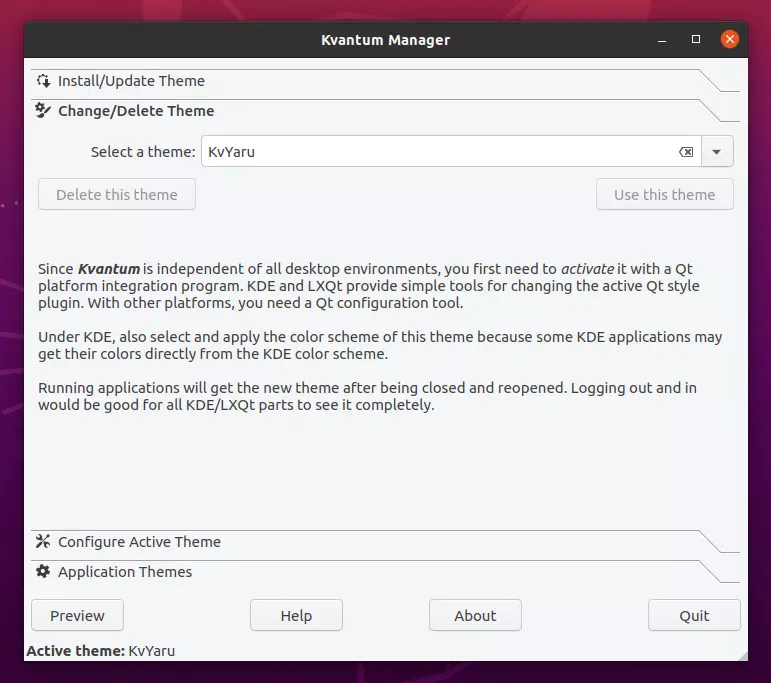Click into the KvYaru theme text field

438,151
